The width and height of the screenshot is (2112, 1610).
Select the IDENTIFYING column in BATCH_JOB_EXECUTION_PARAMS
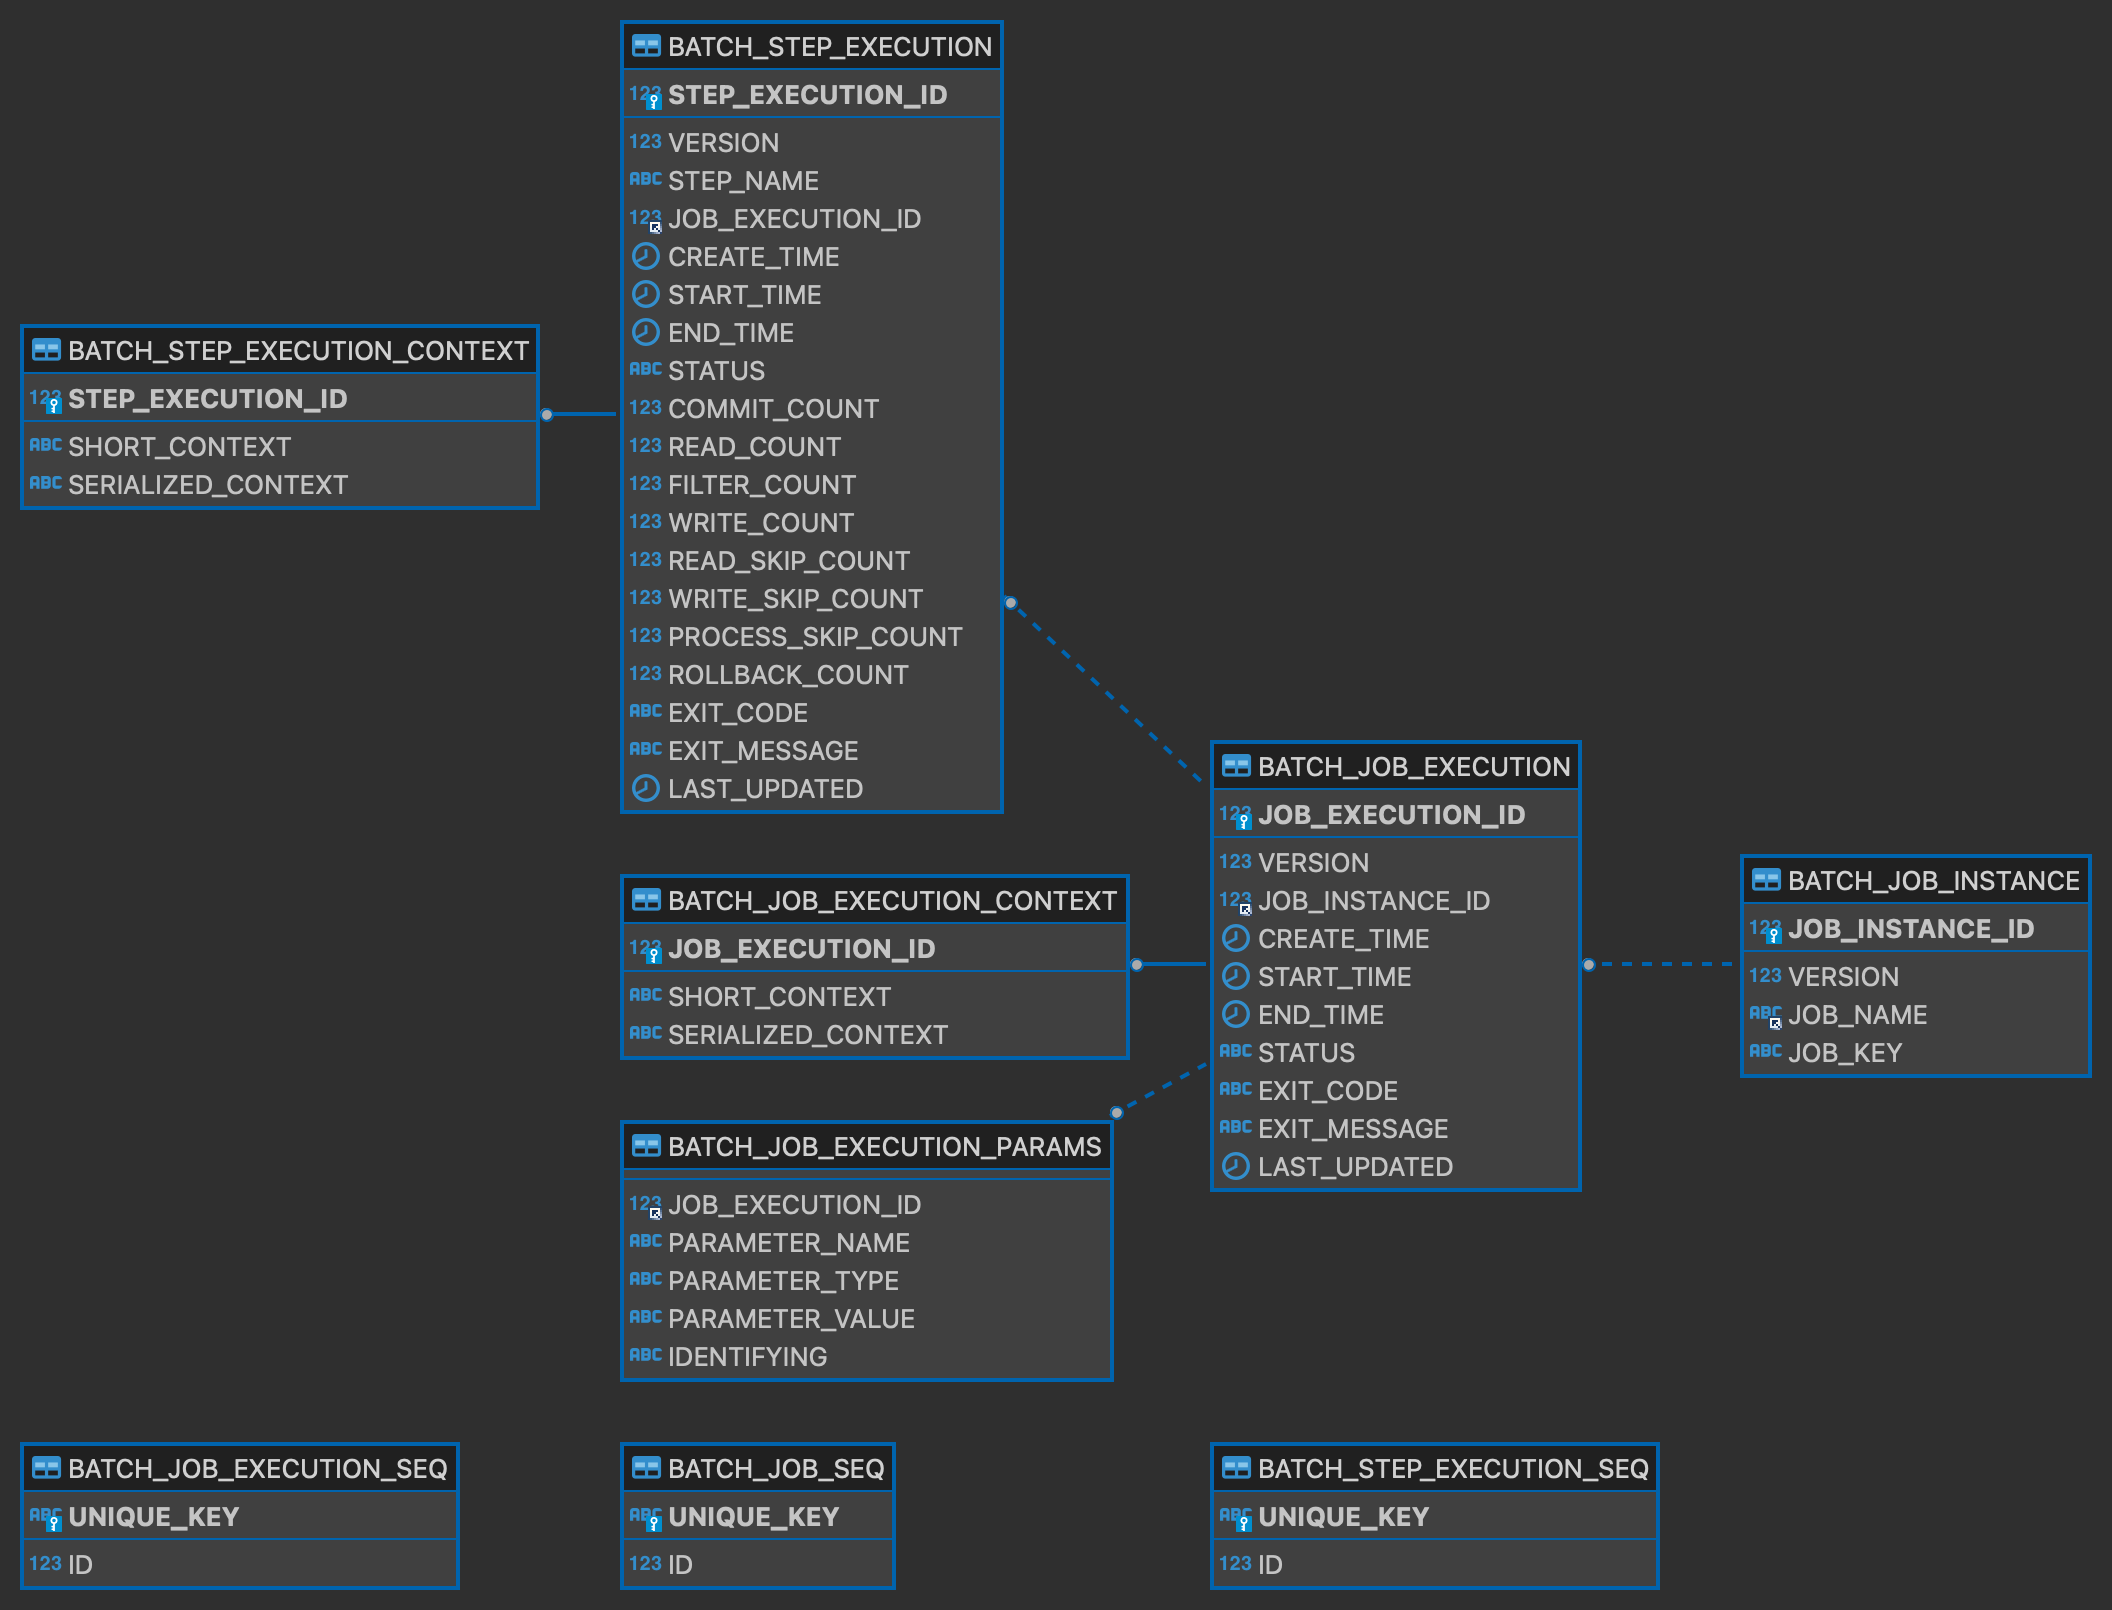tap(747, 1357)
